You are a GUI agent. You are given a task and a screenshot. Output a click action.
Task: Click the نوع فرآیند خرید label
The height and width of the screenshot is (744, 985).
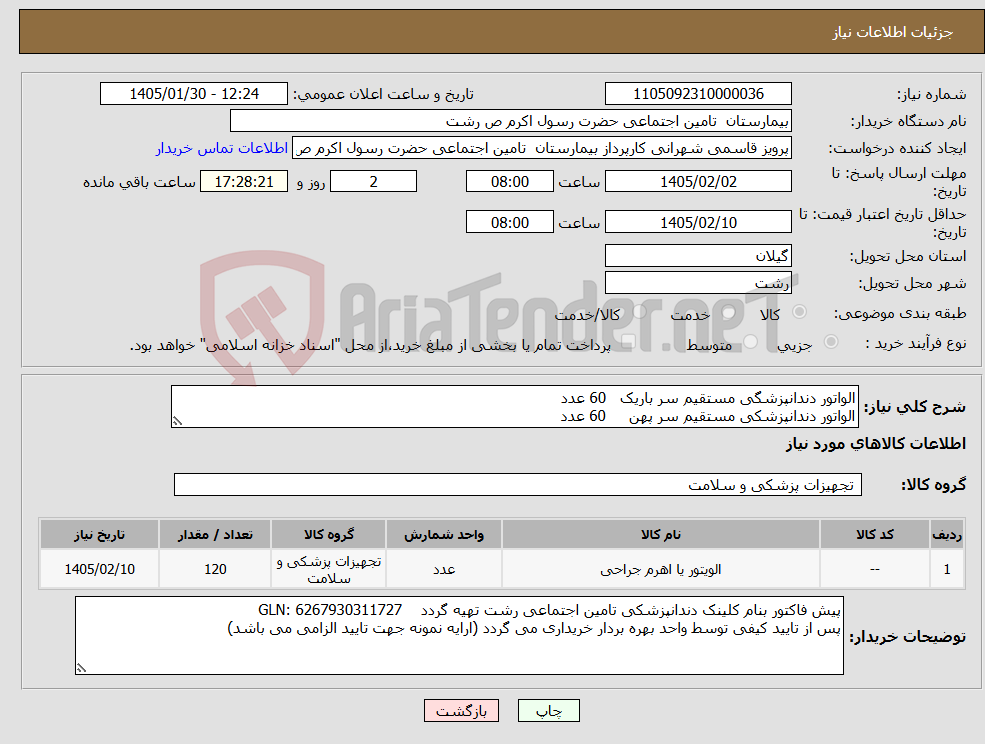[x=915, y=343]
